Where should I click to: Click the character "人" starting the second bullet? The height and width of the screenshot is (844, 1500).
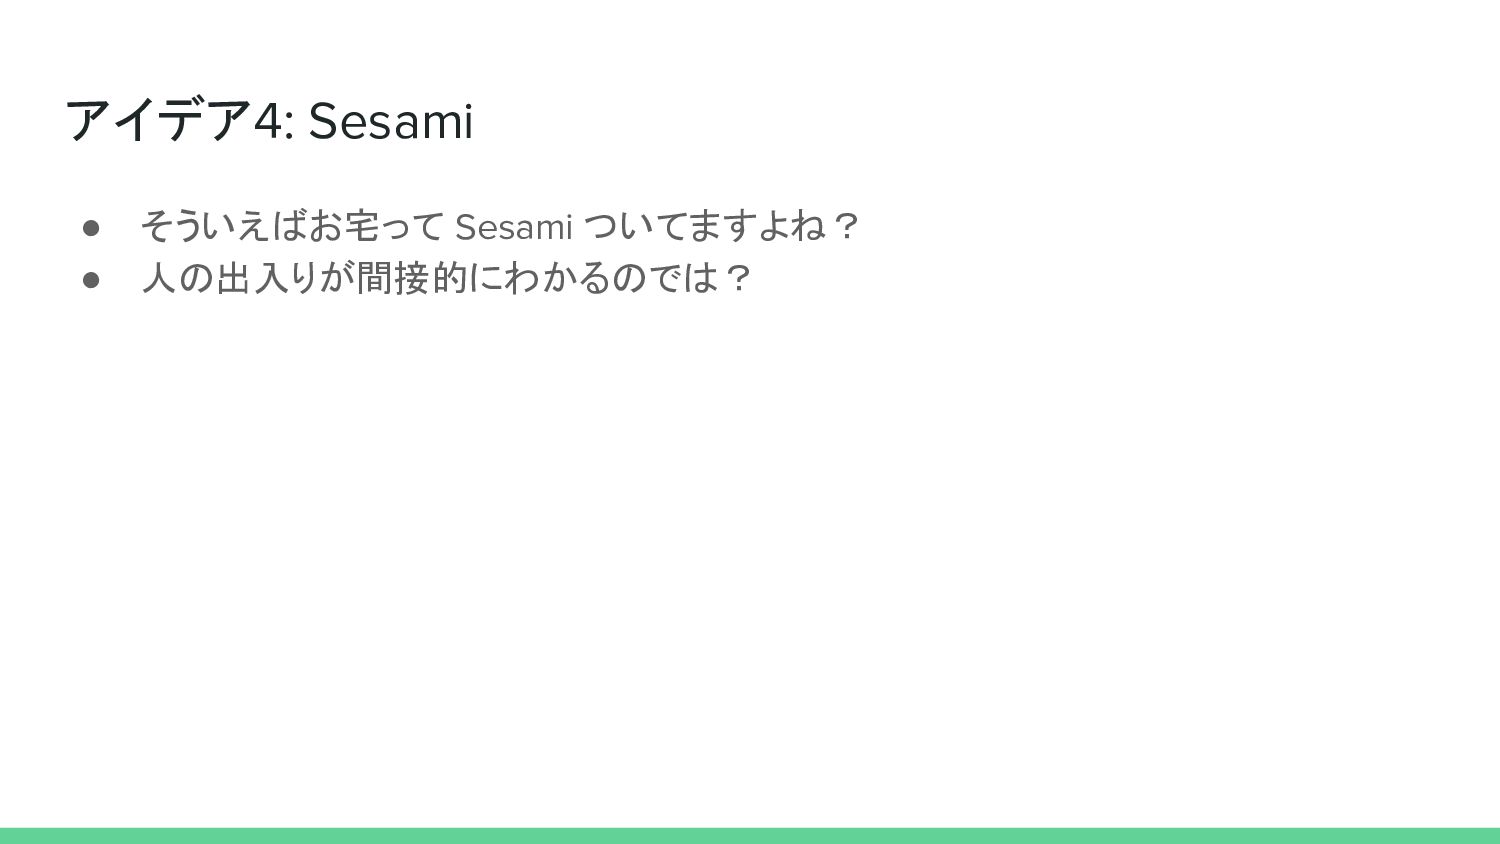(x=158, y=278)
